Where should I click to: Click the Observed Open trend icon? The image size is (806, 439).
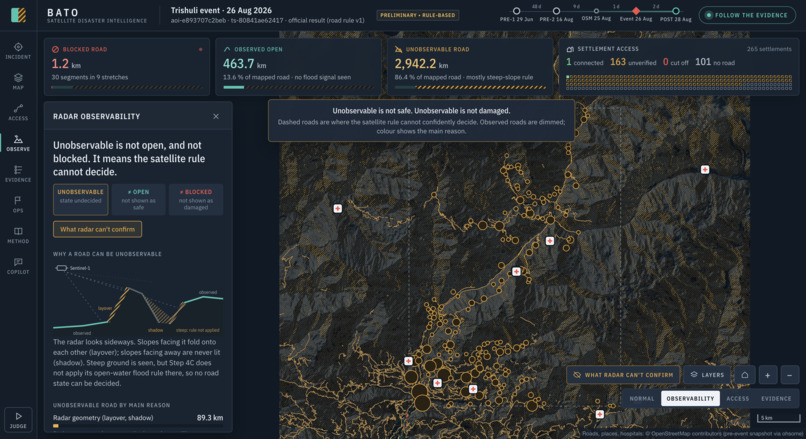[x=227, y=49]
